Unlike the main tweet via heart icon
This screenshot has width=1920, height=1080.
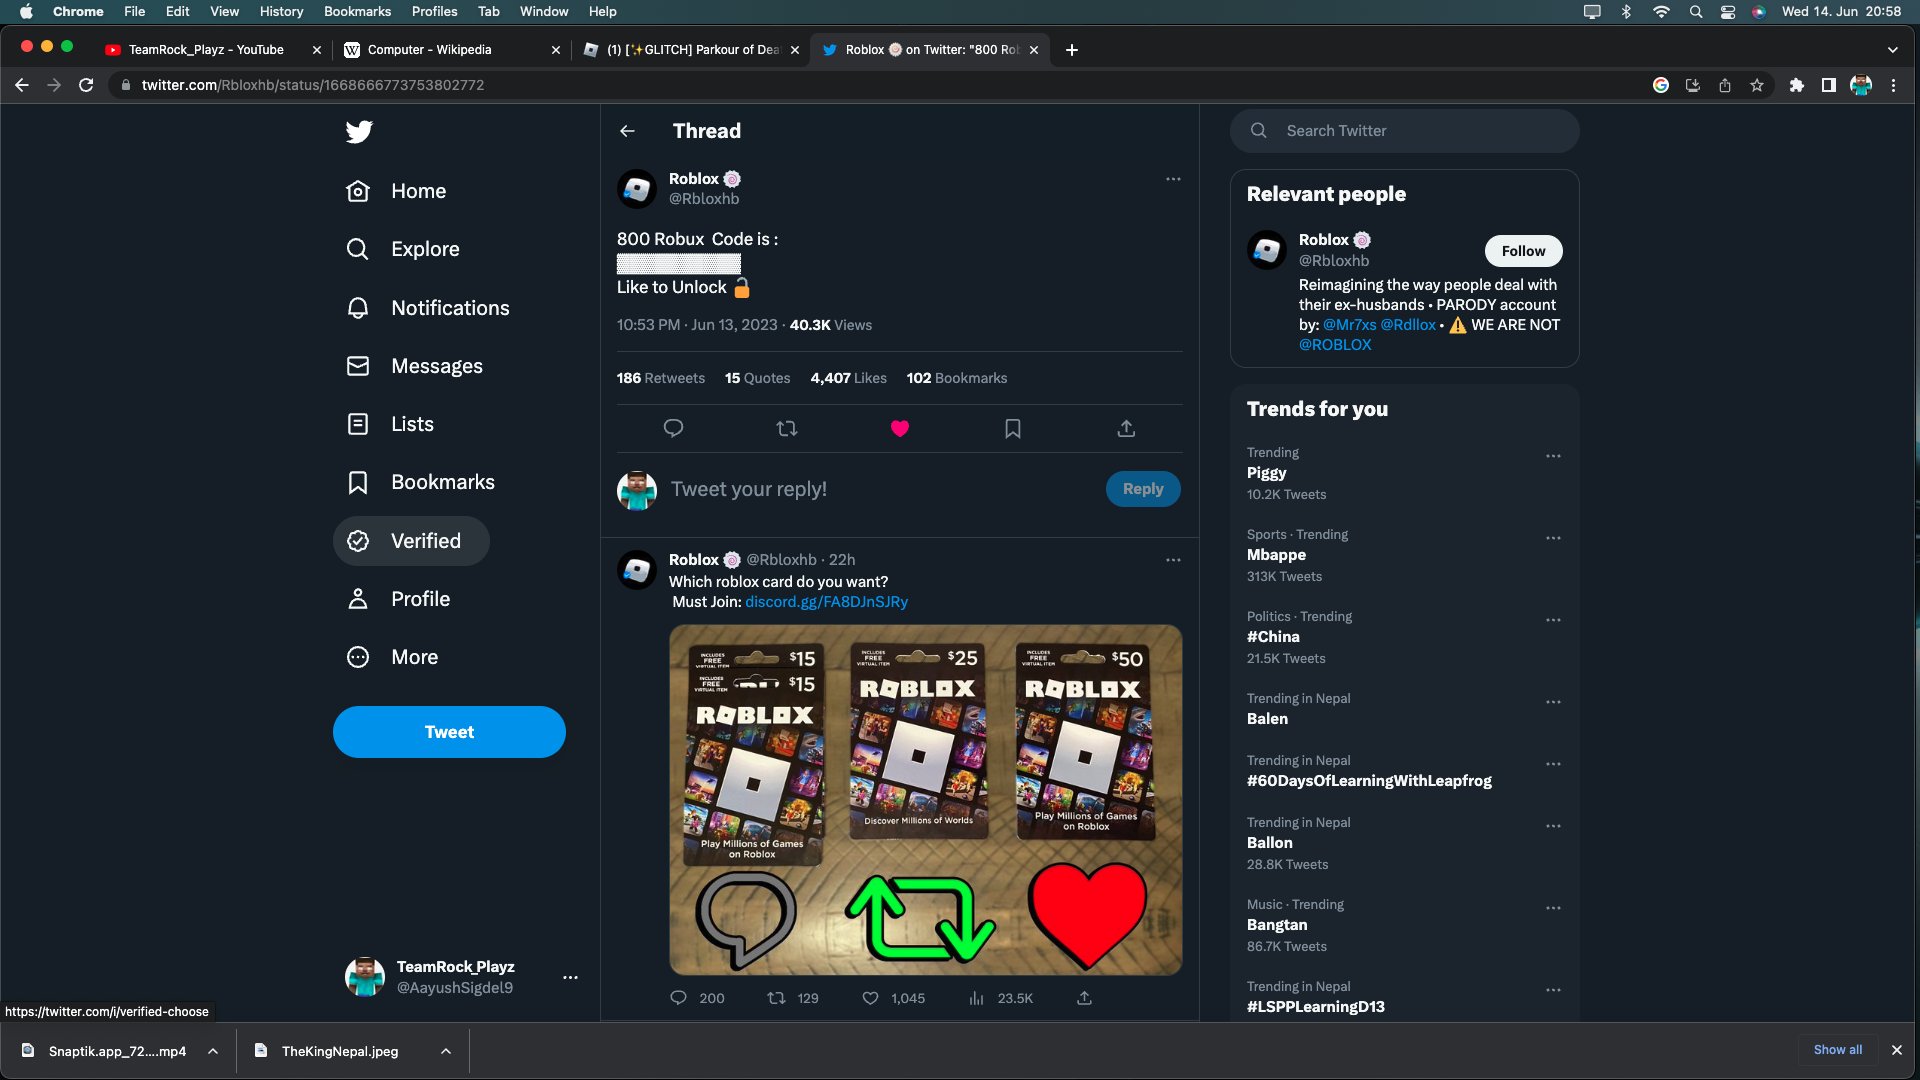(900, 428)
